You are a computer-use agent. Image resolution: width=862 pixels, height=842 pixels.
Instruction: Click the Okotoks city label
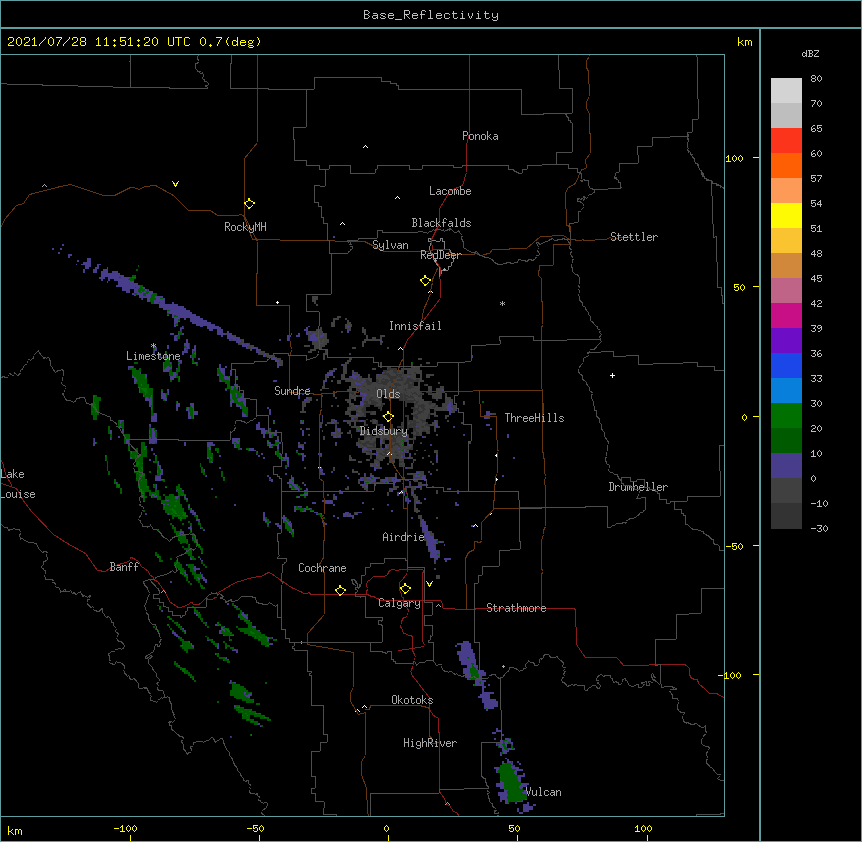[412, 700]
